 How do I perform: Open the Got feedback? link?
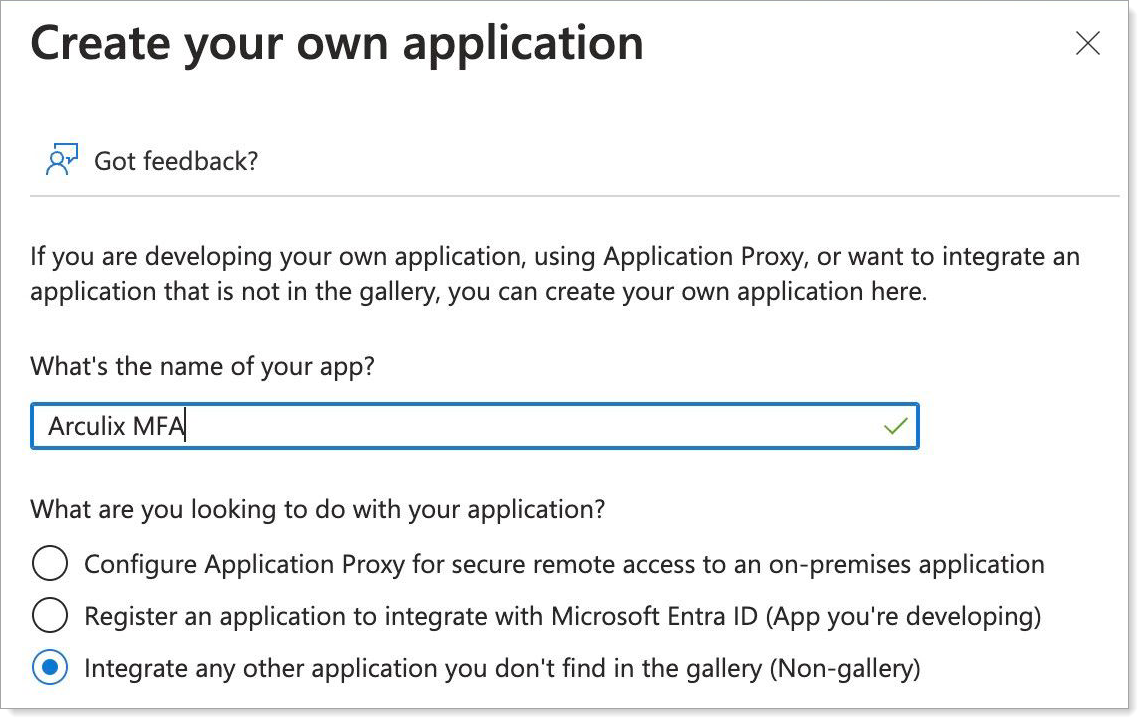(176, 160)
